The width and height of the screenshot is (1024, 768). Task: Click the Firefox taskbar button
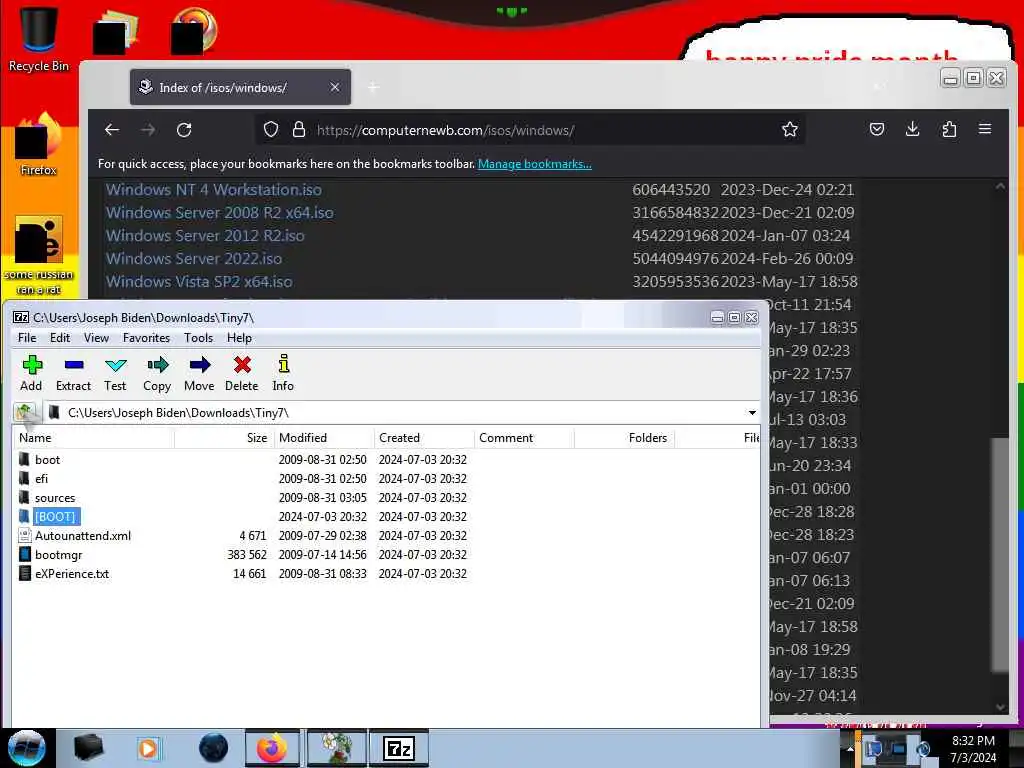[272, 748]
